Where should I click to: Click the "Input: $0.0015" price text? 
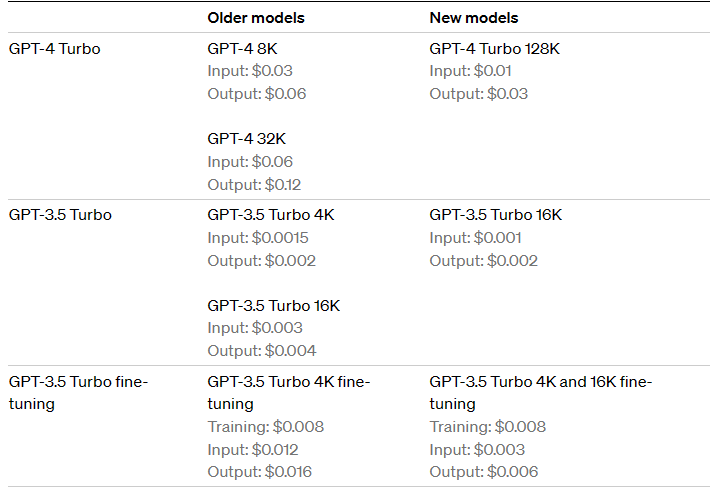pyautogui.click(x=258, y=238)
